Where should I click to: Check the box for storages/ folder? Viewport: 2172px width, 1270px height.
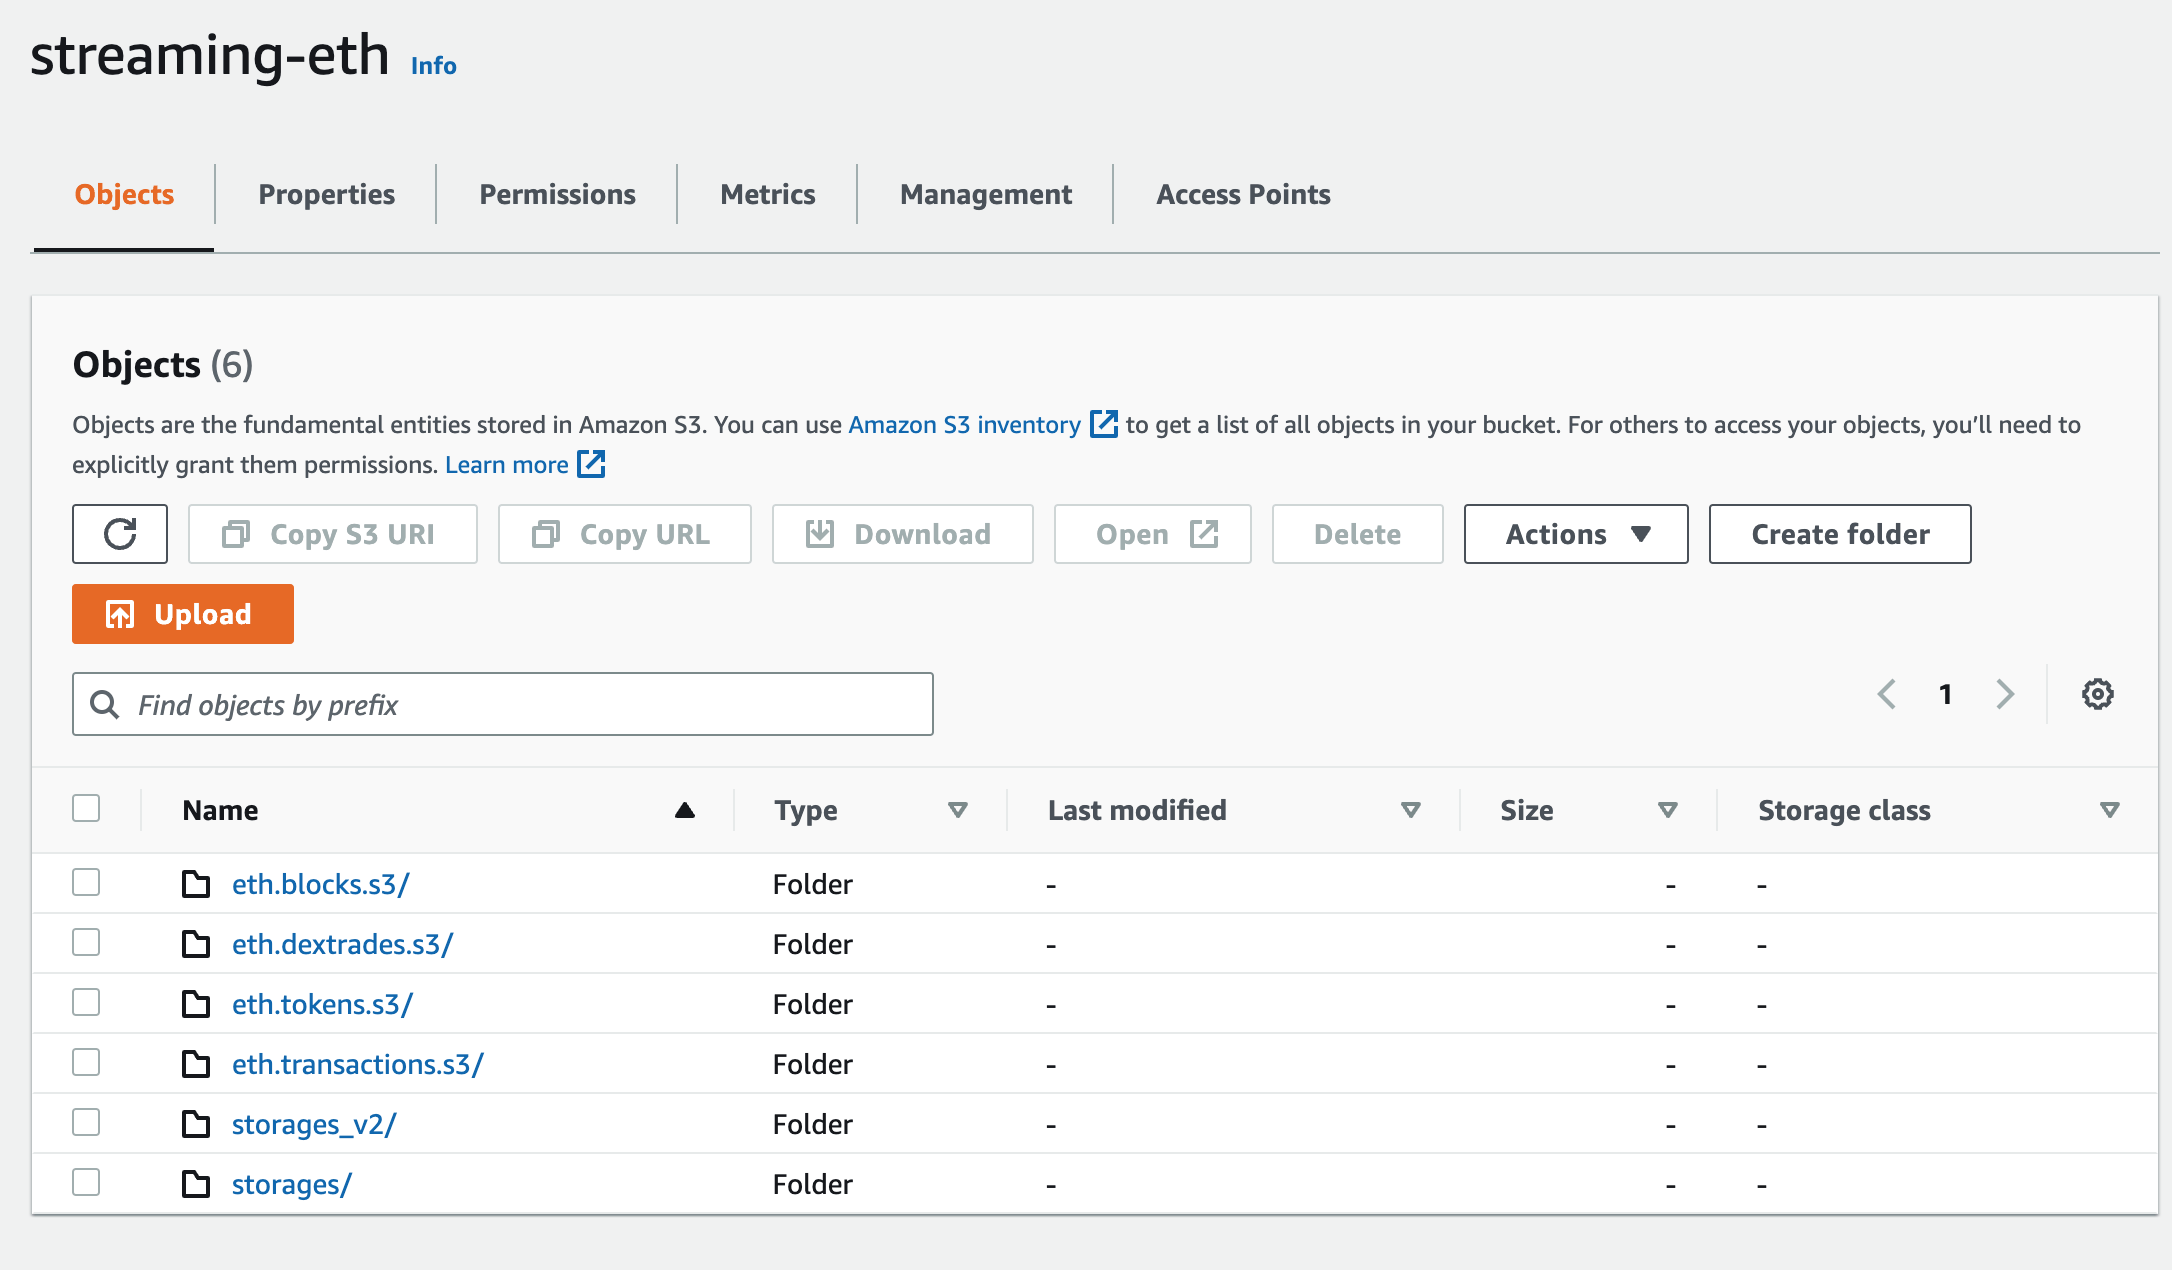pos(86,1182)
